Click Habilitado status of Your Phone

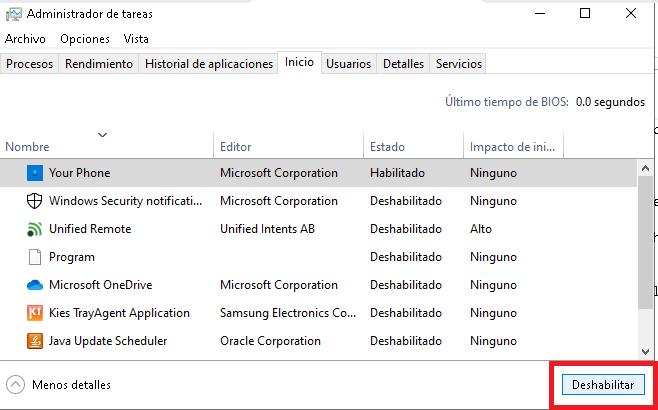pos(397,173)
